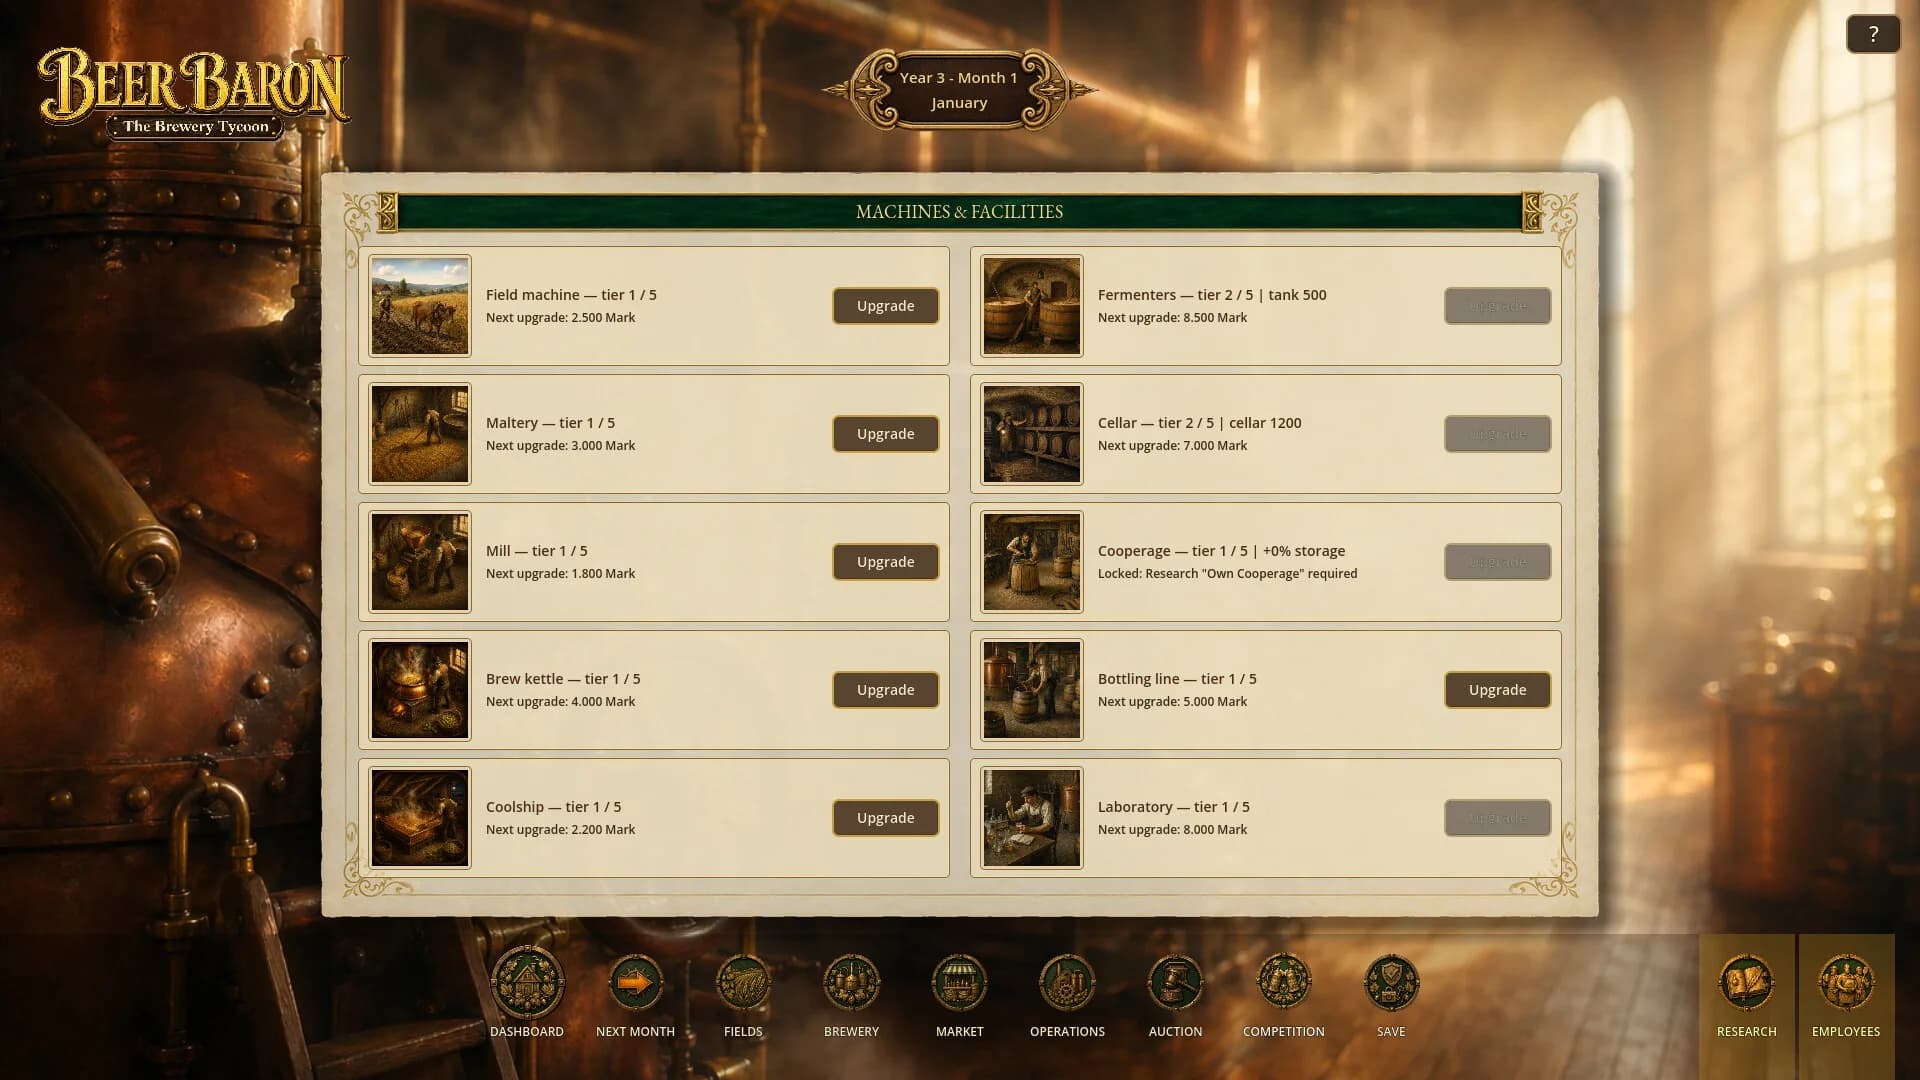
Task: Click 'Next upgrade: 3.000 Mark' text
Action: click(560, 446)
